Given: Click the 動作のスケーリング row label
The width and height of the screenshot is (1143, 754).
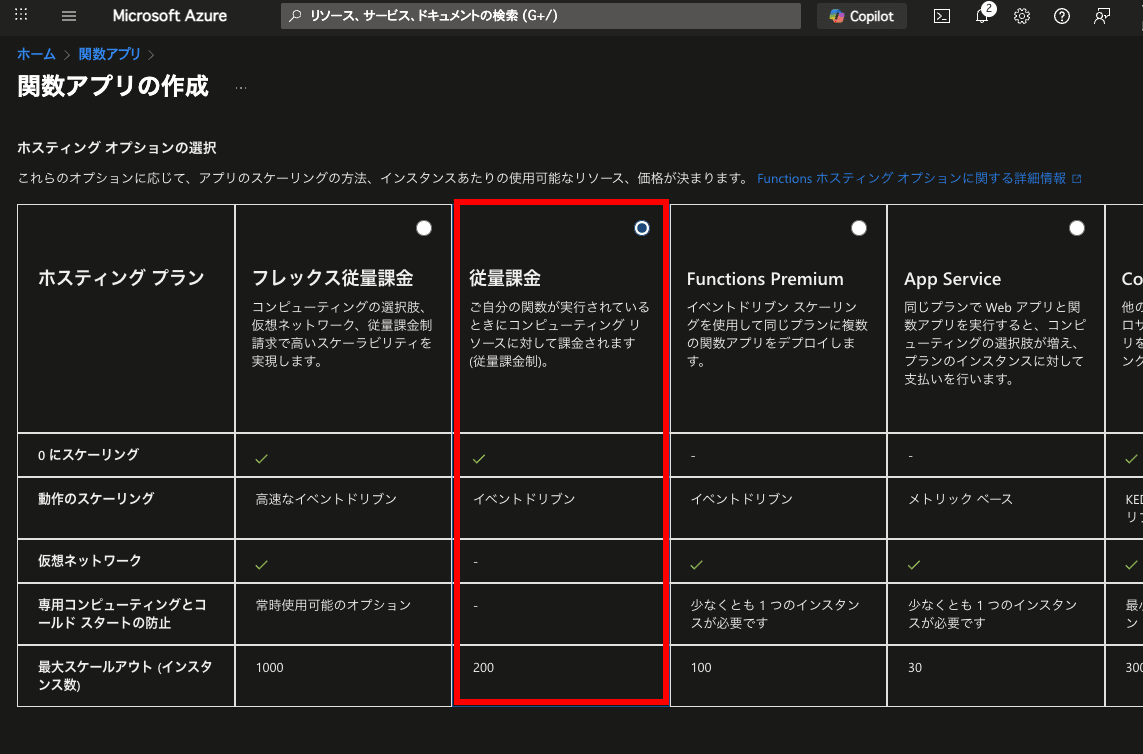Looking at the screenshot, I should [96, 498].
